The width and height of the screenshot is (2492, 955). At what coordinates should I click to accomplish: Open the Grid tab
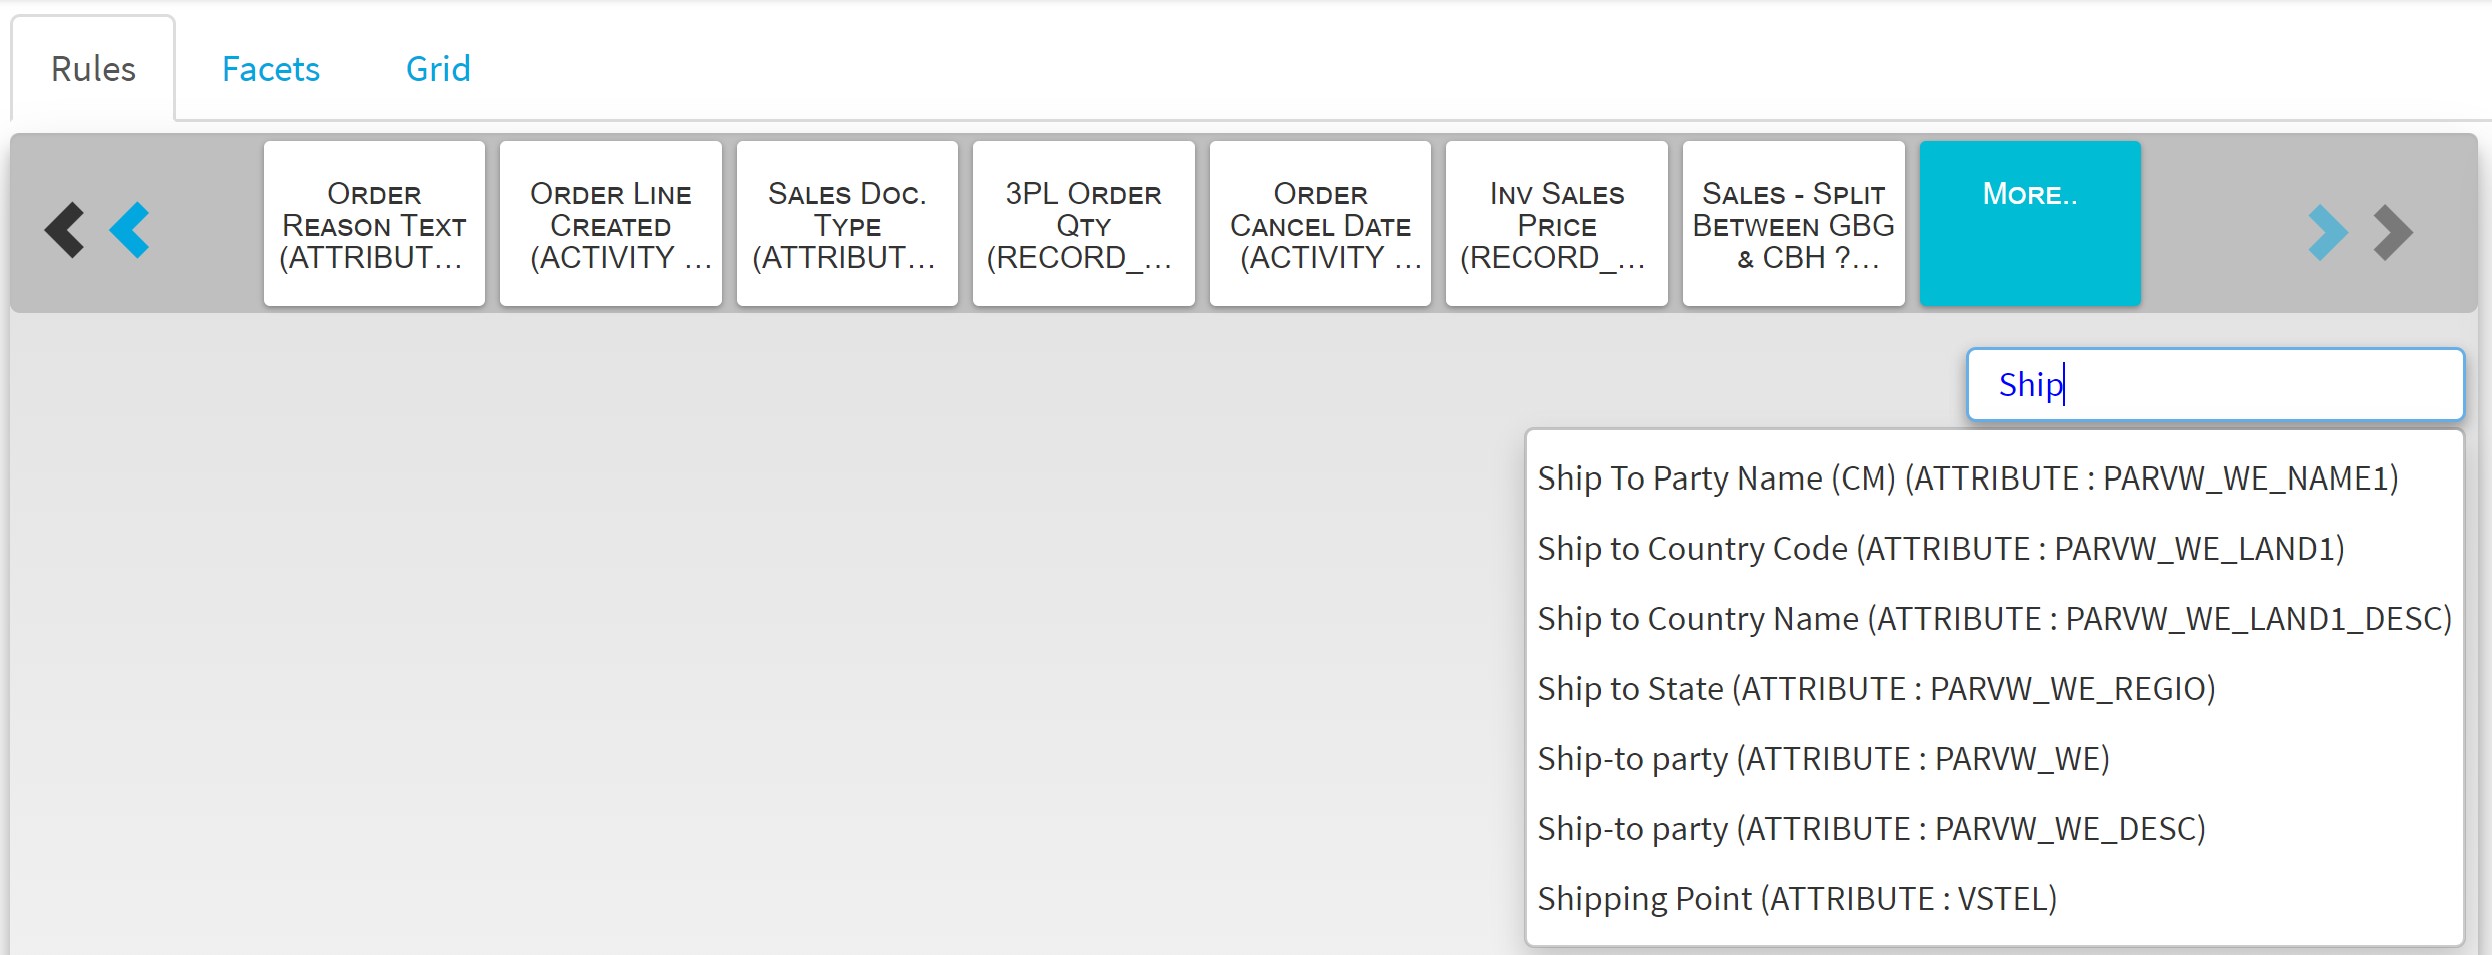point(438,69)
